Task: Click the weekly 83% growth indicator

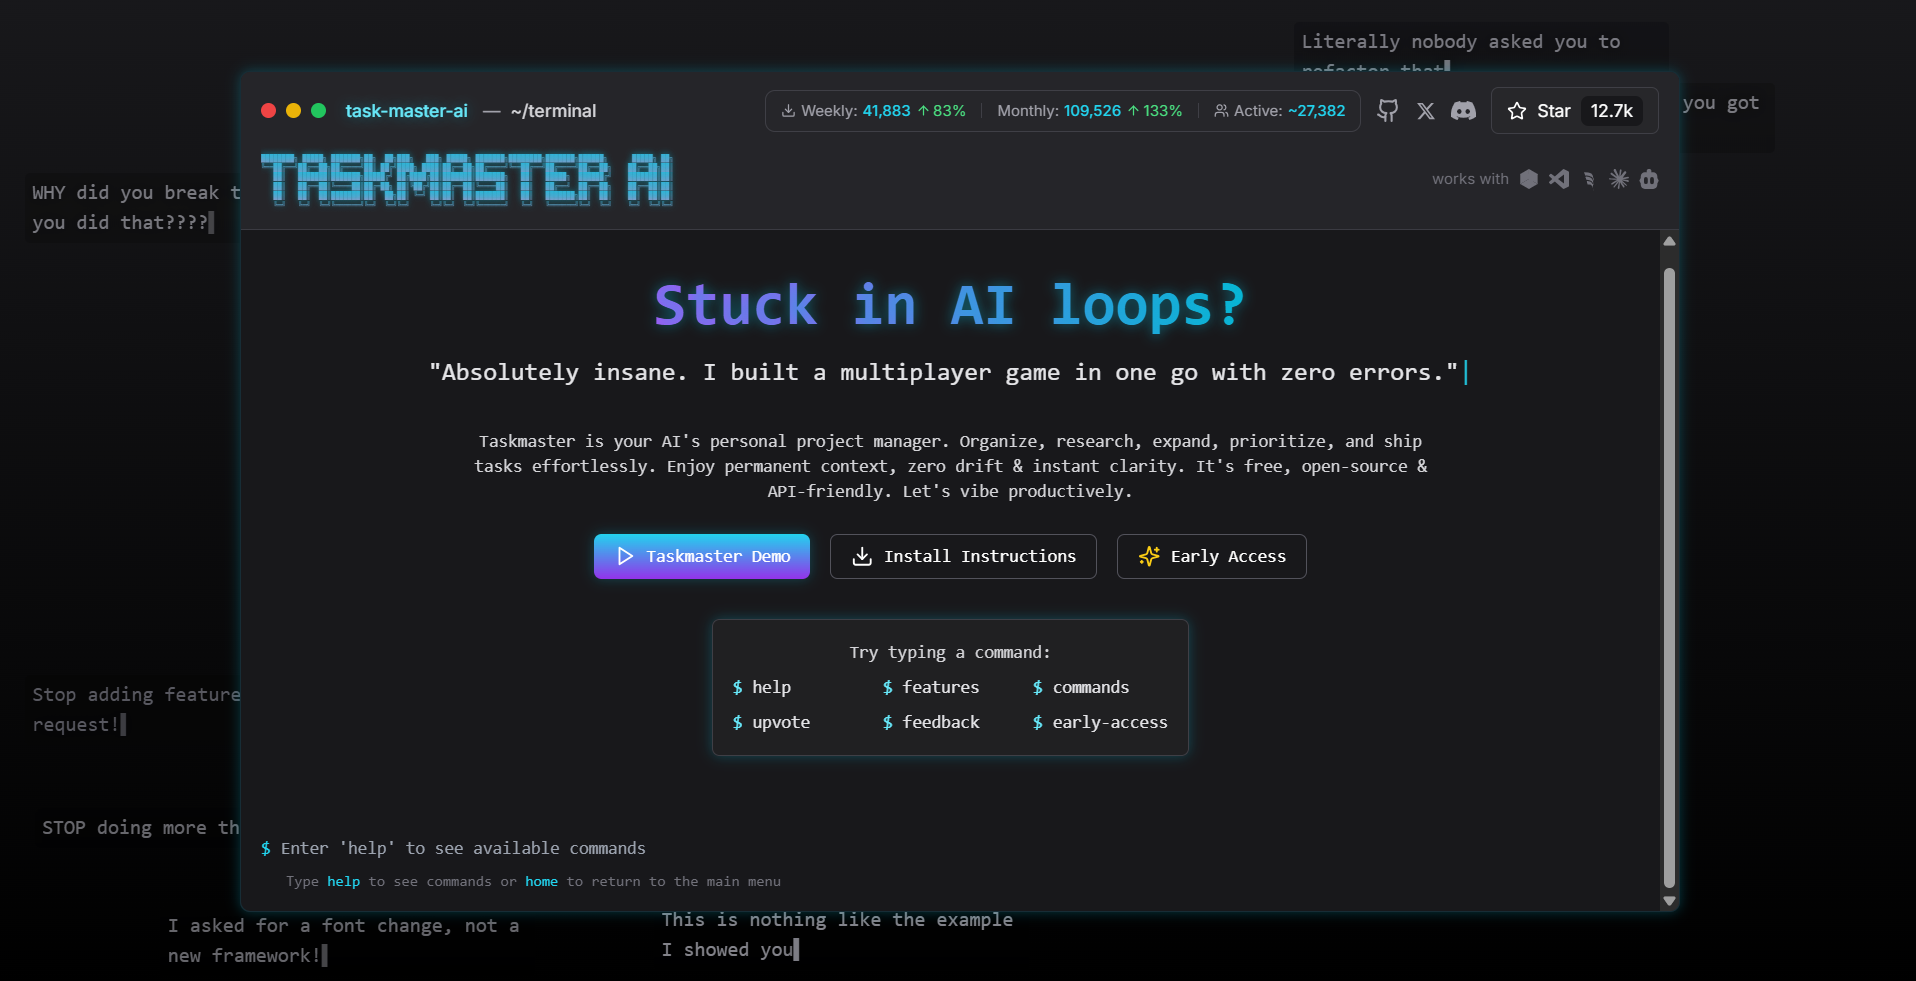Action: click(942, 111)
